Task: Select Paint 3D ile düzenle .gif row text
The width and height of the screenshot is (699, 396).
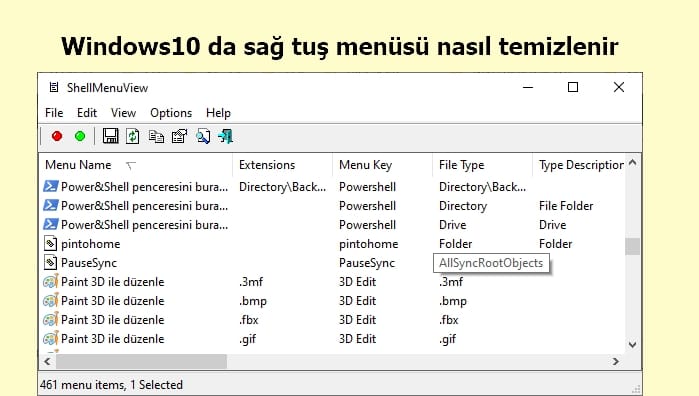Action: 112,339
